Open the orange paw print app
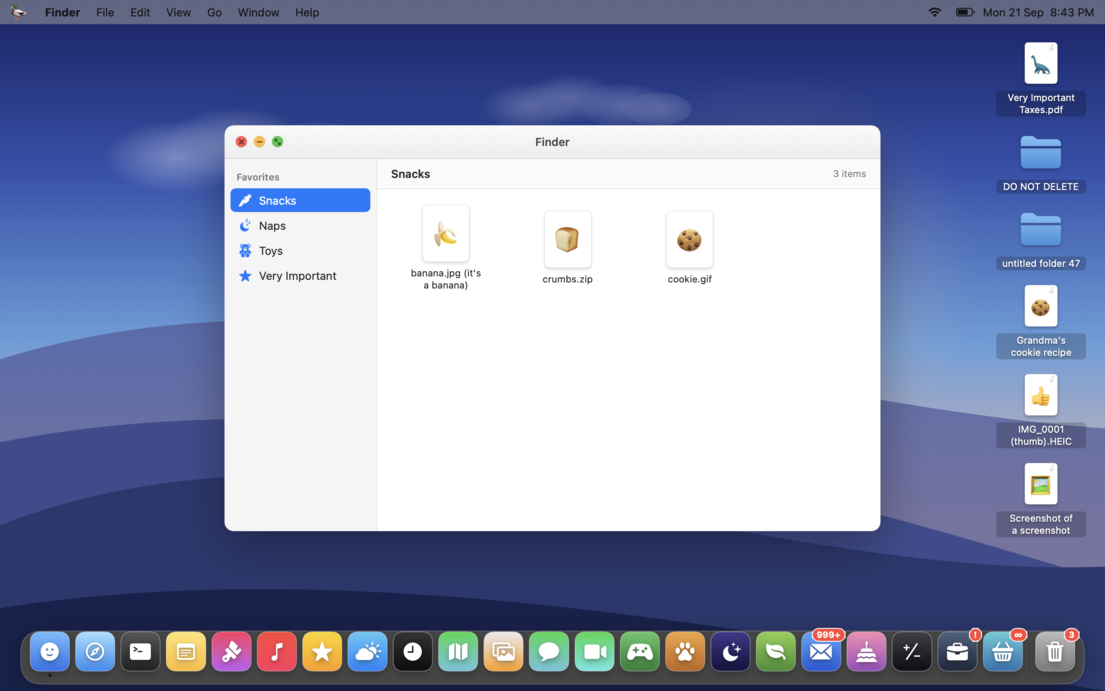Image resolution: width=1105 pixels, height=691 pixels. coord(685,652)
